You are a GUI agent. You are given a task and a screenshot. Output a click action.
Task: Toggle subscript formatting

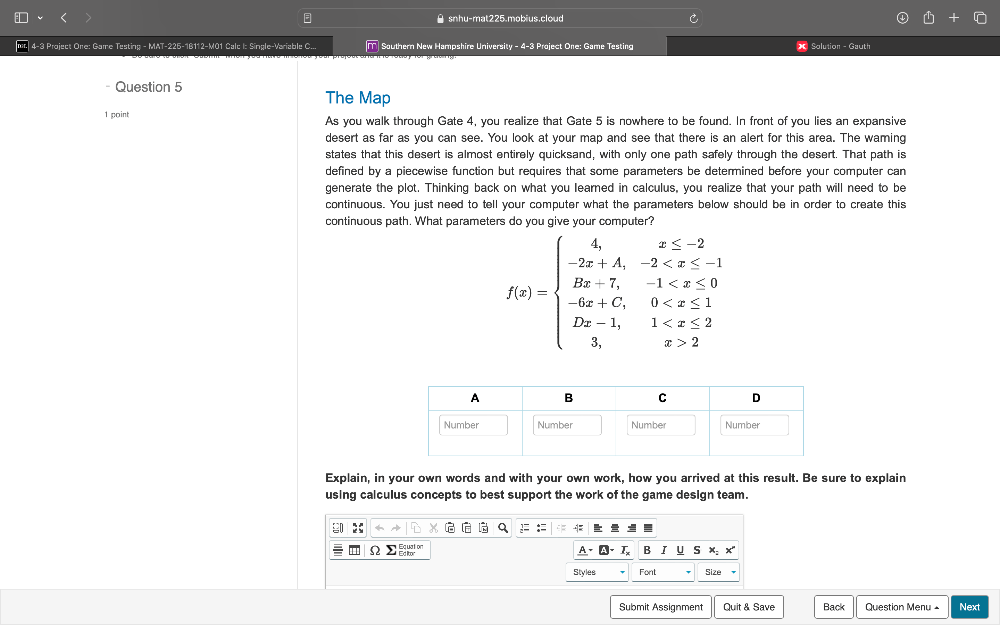714,550
